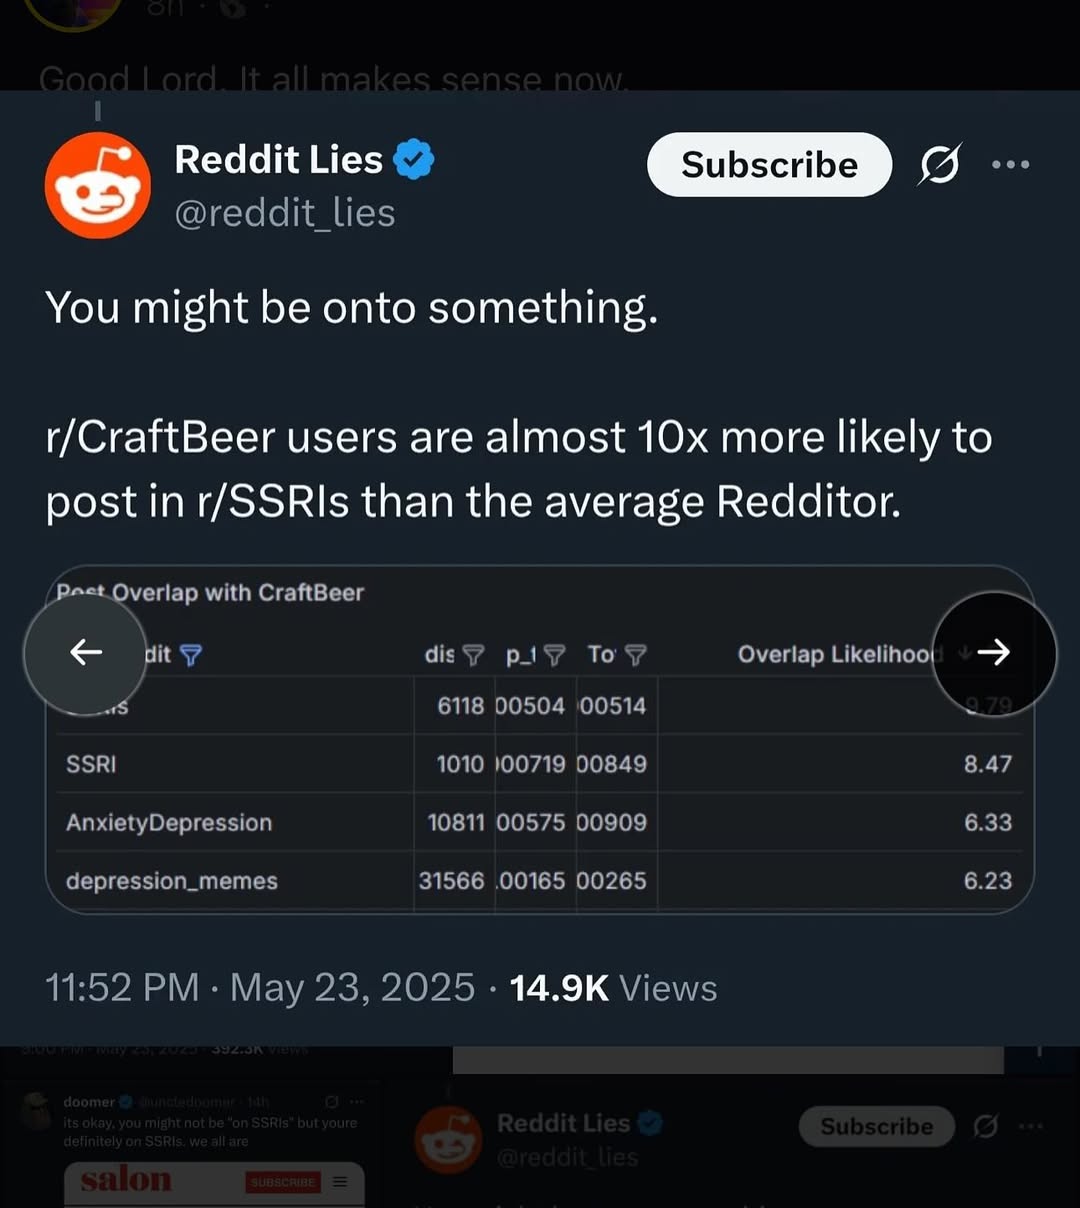Open the three-dot more options menu
Image resolution: width=1080 pixels, height=1208 pixels.
(x=1010, y=165)
